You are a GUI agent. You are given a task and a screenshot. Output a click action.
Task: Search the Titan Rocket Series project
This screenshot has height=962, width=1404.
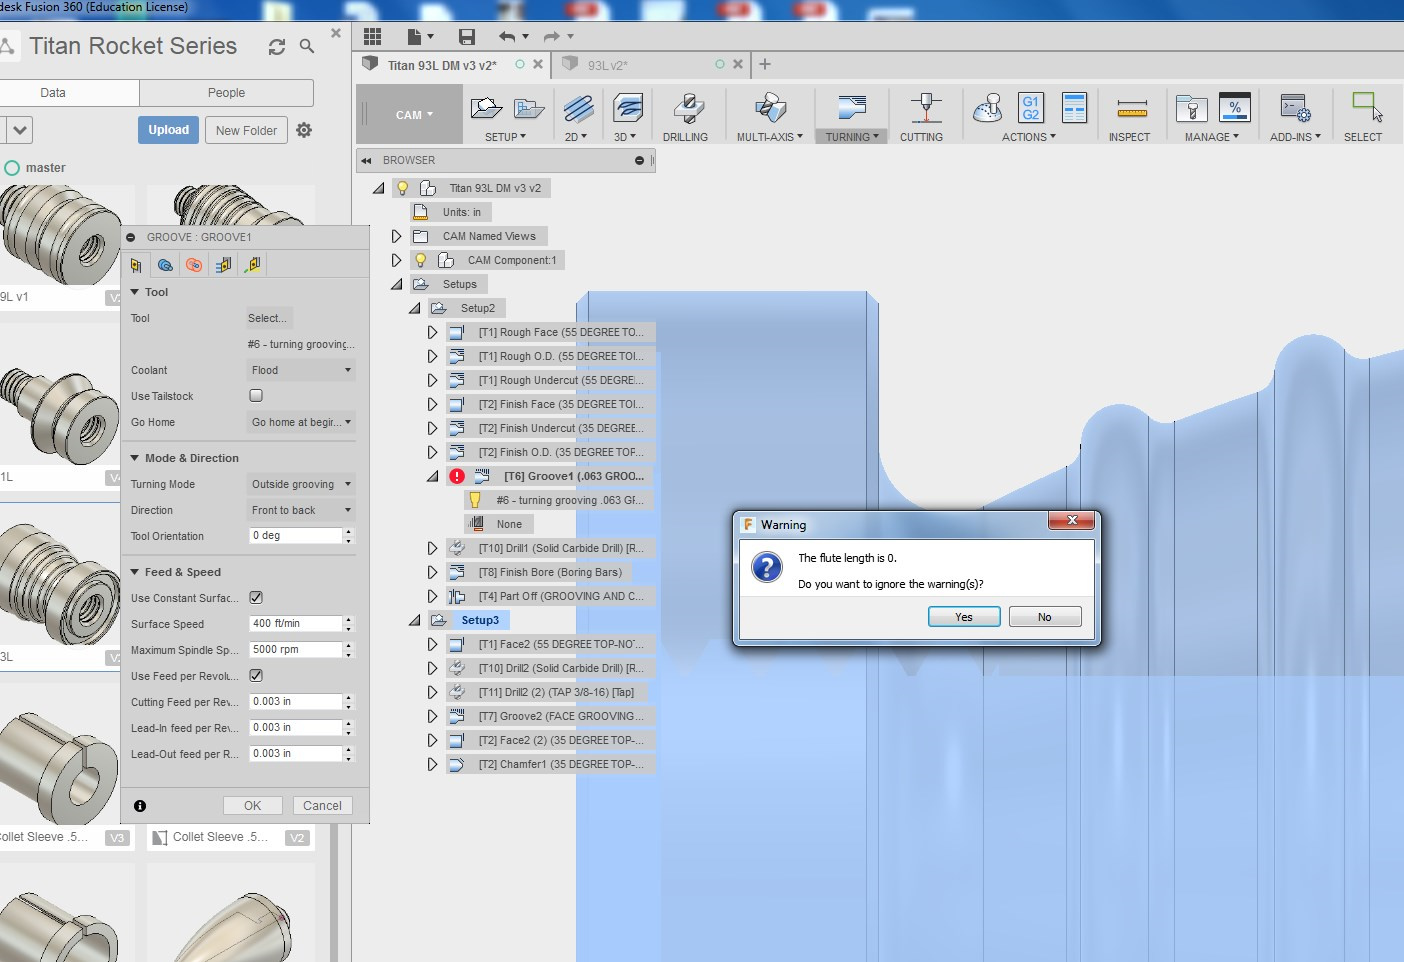pyautogui.click(x=307, y=46)
